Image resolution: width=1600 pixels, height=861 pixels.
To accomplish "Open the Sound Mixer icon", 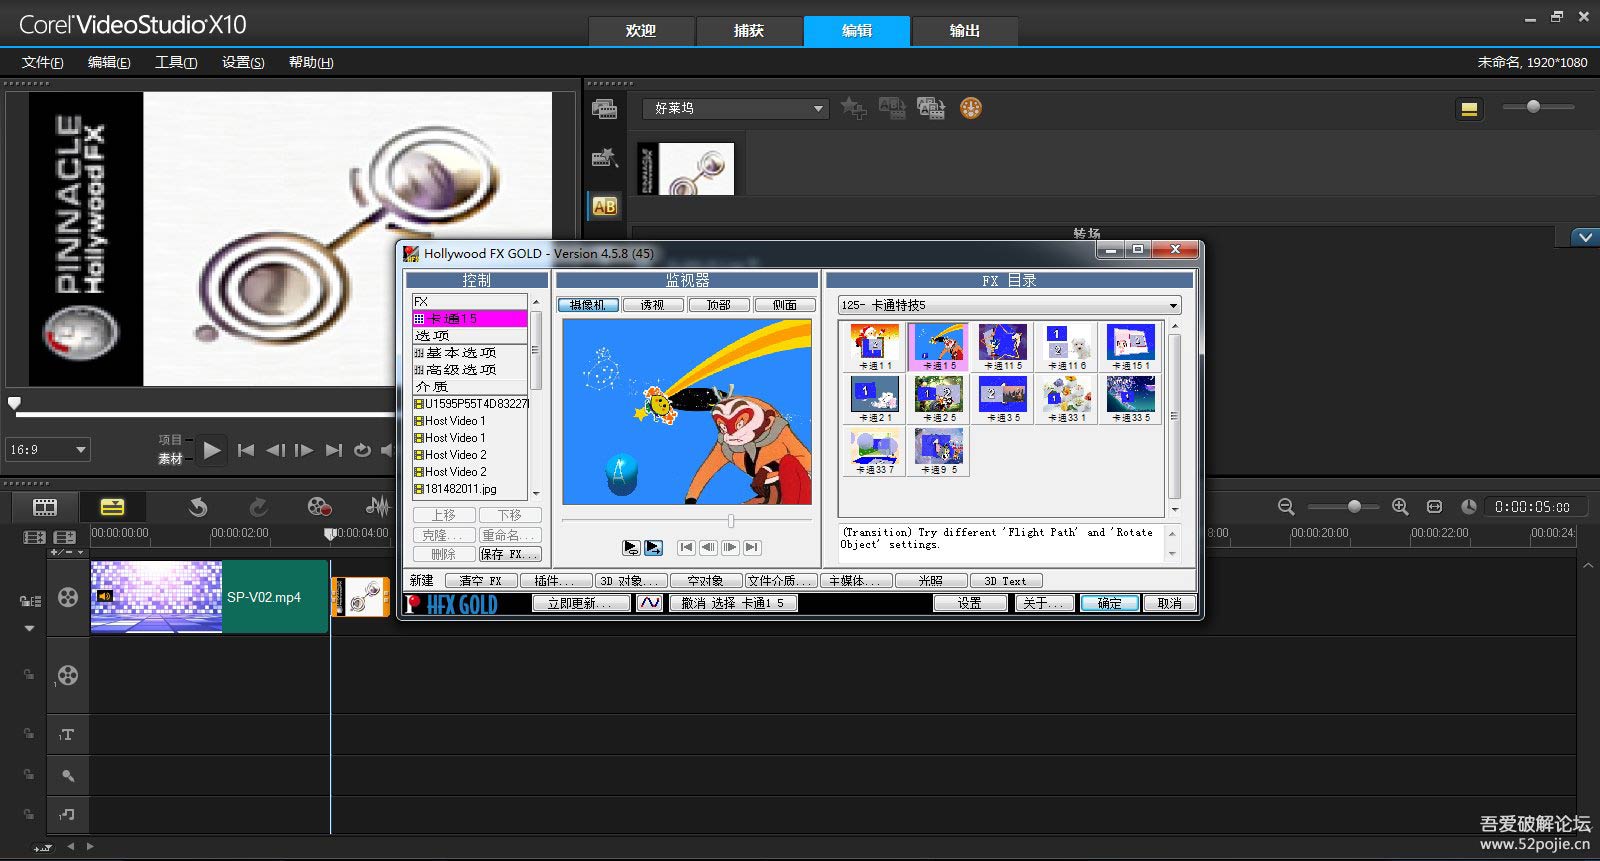I will [378, 507].
